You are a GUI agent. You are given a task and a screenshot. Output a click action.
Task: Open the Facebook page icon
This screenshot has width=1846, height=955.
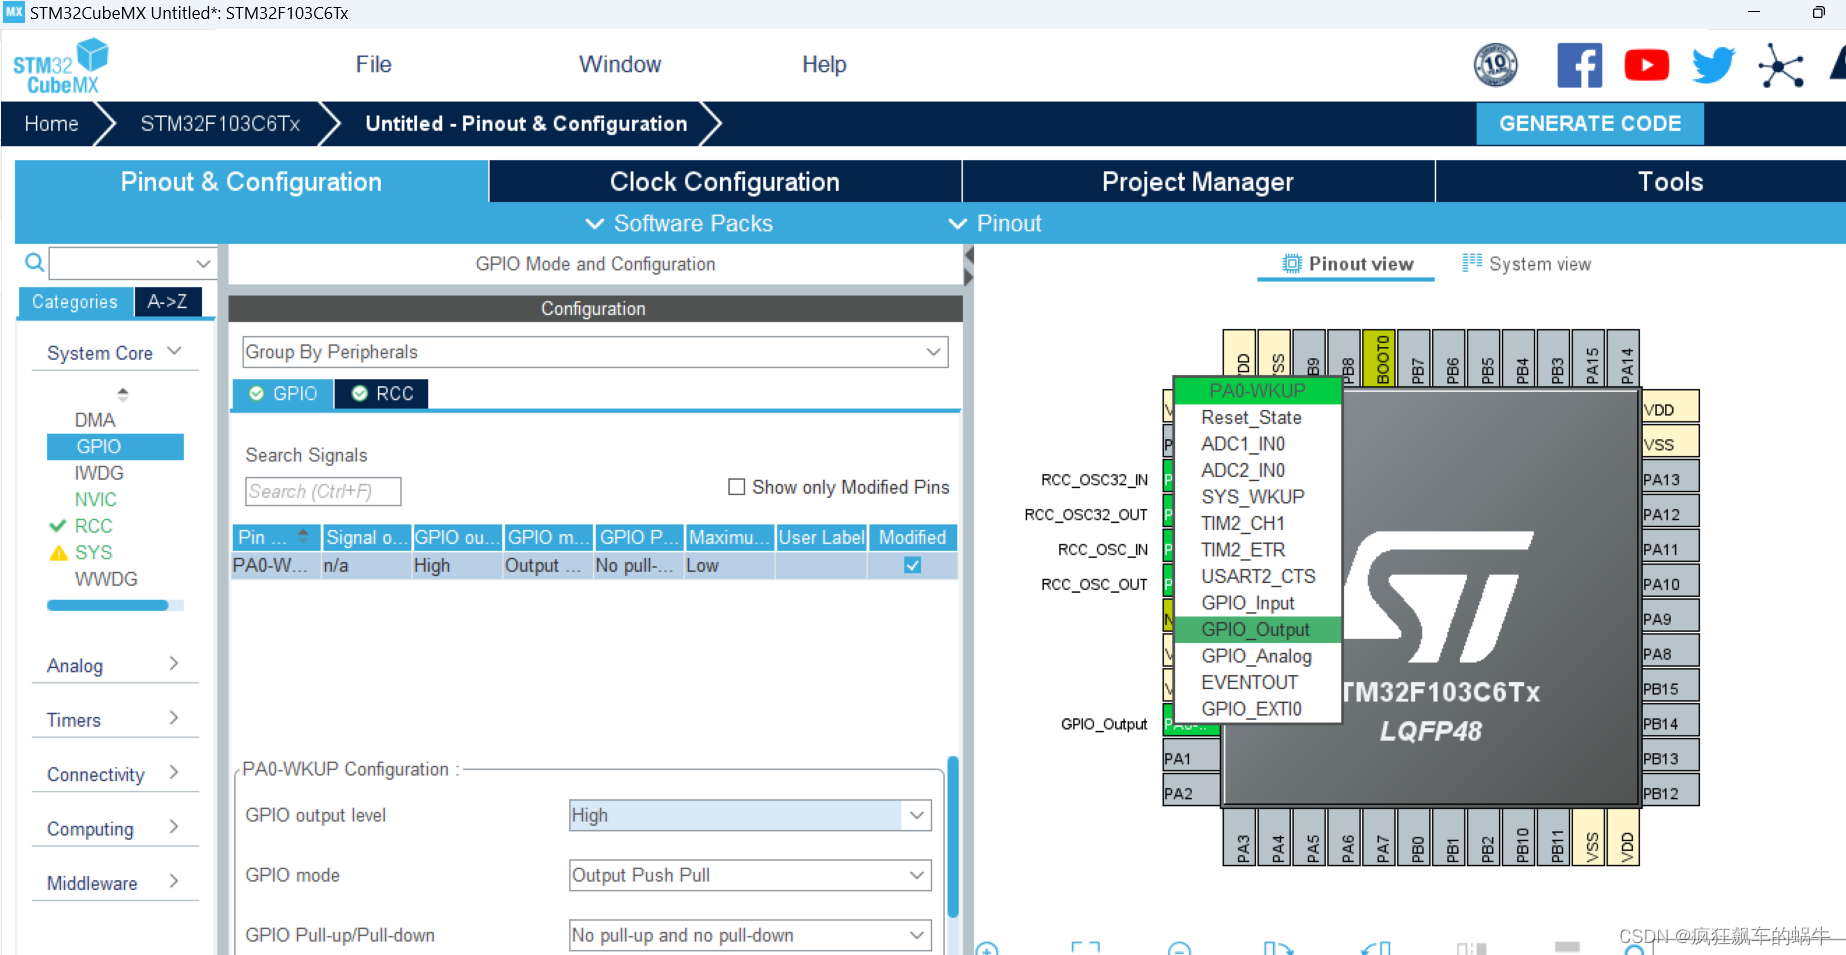(x=1579, y=65)
